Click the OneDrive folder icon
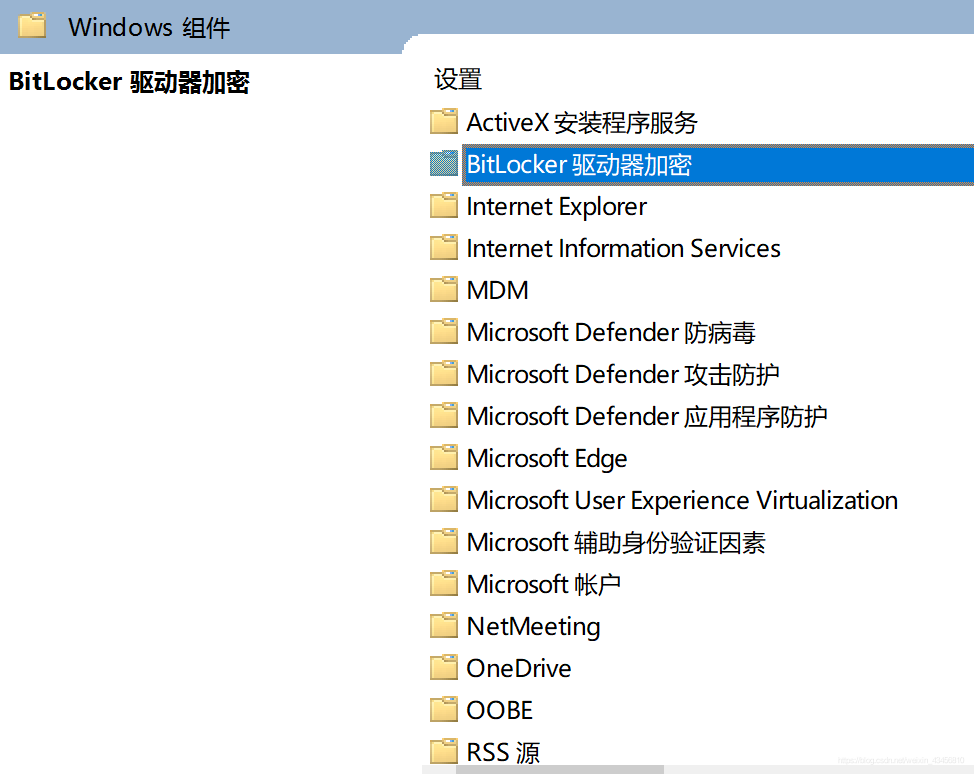This screenshot has width=974, height=774. point(444,668)
